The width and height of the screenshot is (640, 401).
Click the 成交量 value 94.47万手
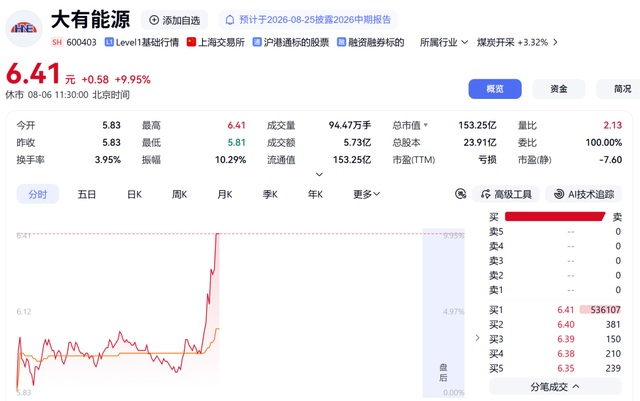tap(350, 125)
